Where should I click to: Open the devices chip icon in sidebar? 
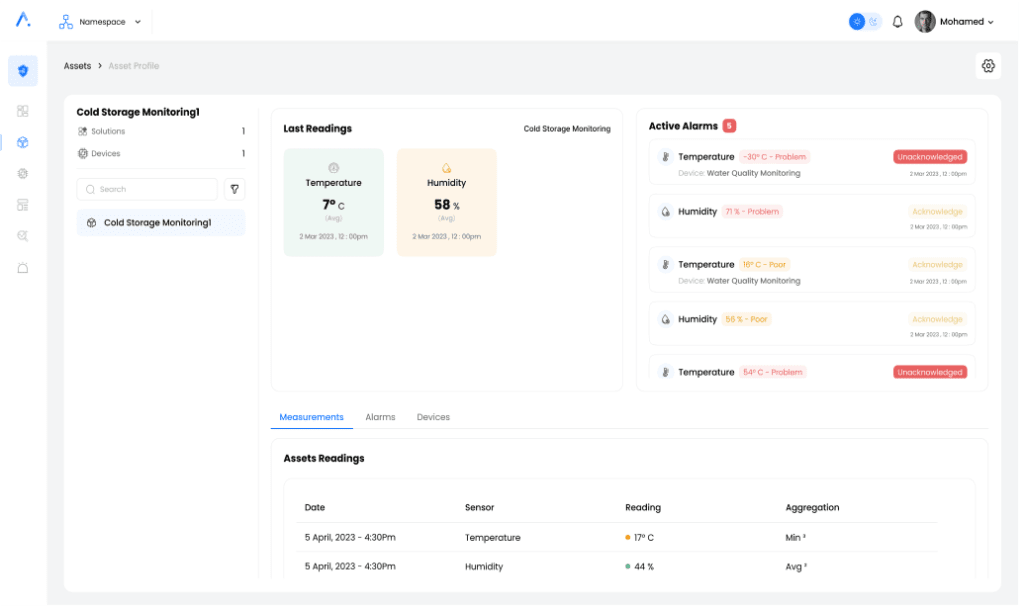pyautogui.click(x=23, y=173)
